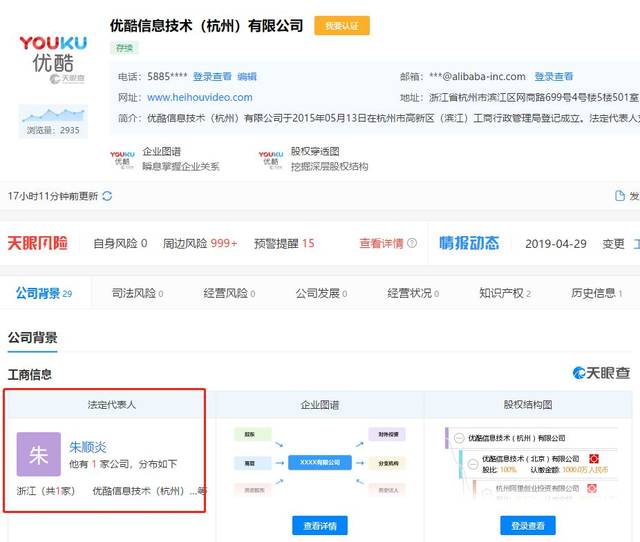Collapse the 优酷信息技术（杭州）有限公司 tree node
Image resolution: width=640 pixels, height=542 pixels.
459,438
